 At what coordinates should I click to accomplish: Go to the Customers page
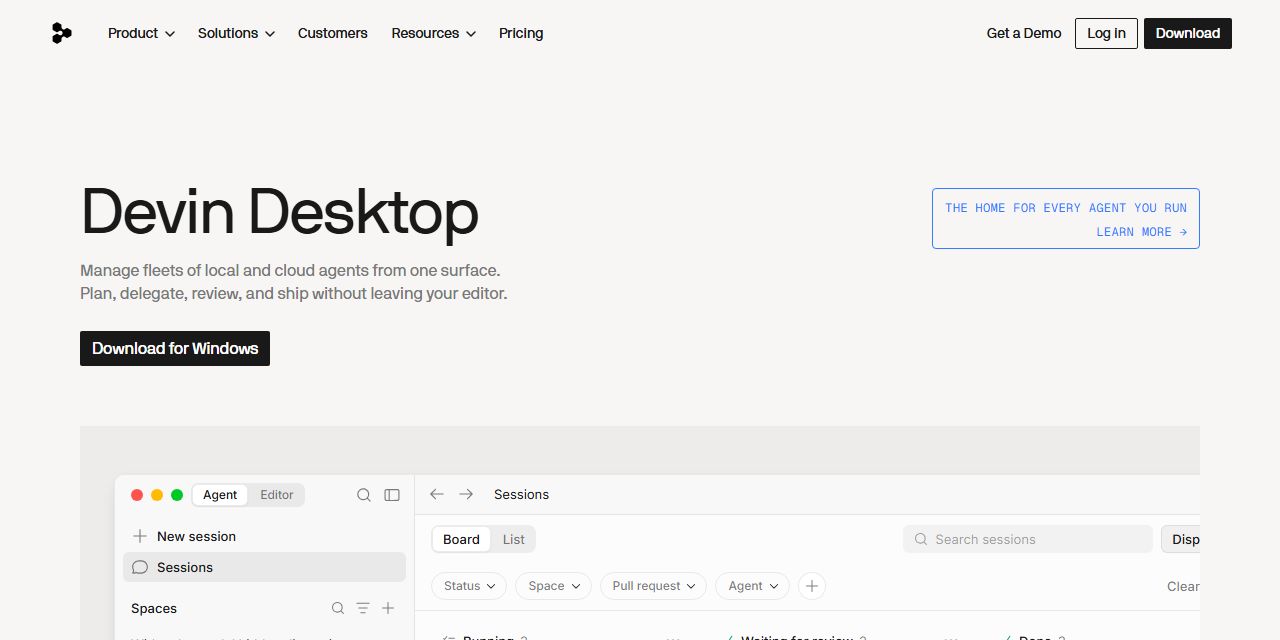(x=333, y=33)
